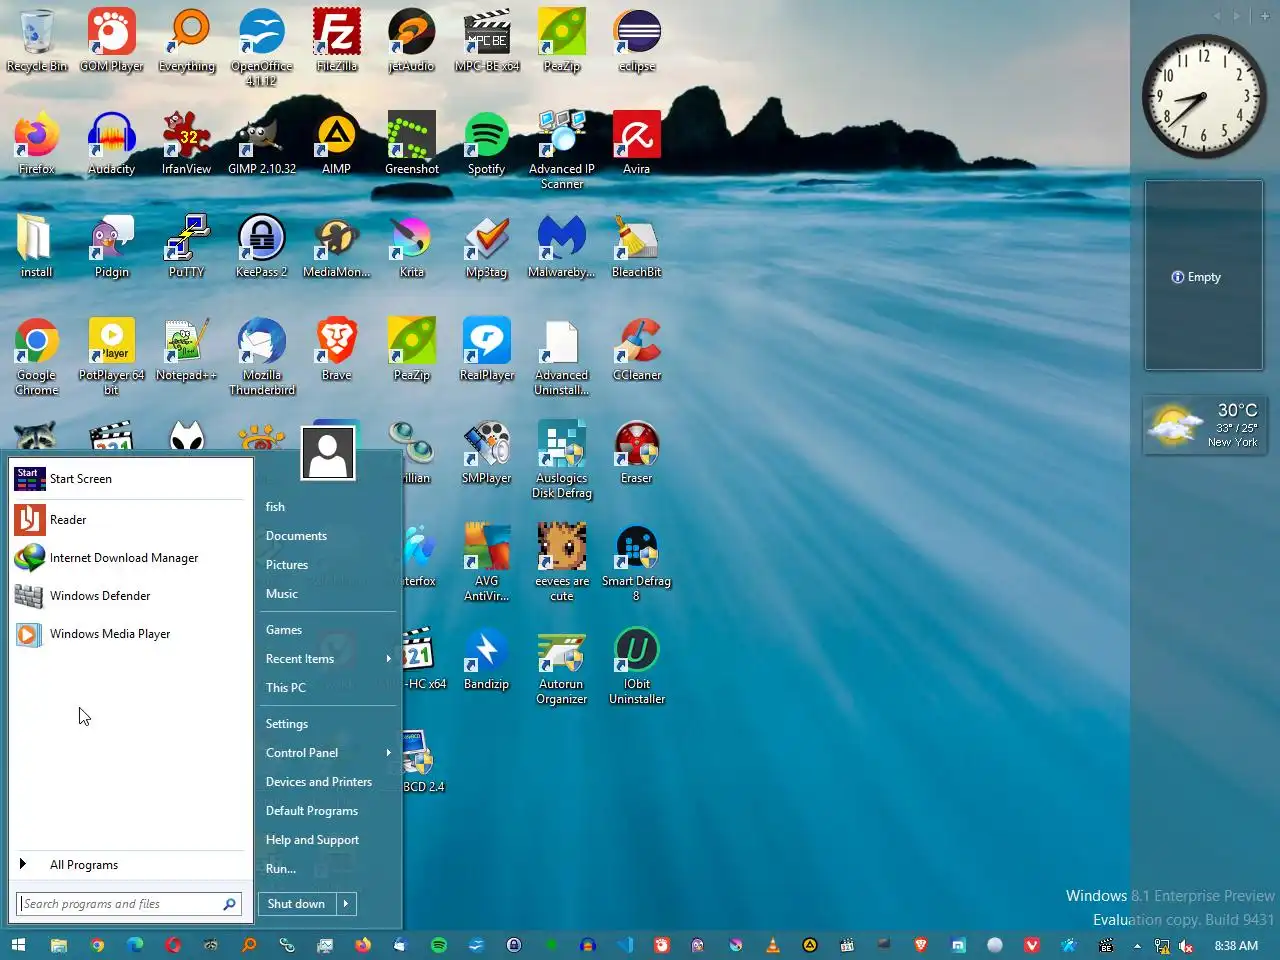Open the Greenshot desktop shortcut
Image resolution: width=1280 pixels, height=960 pixels.
pyautogui.click(x=412, y=143)
